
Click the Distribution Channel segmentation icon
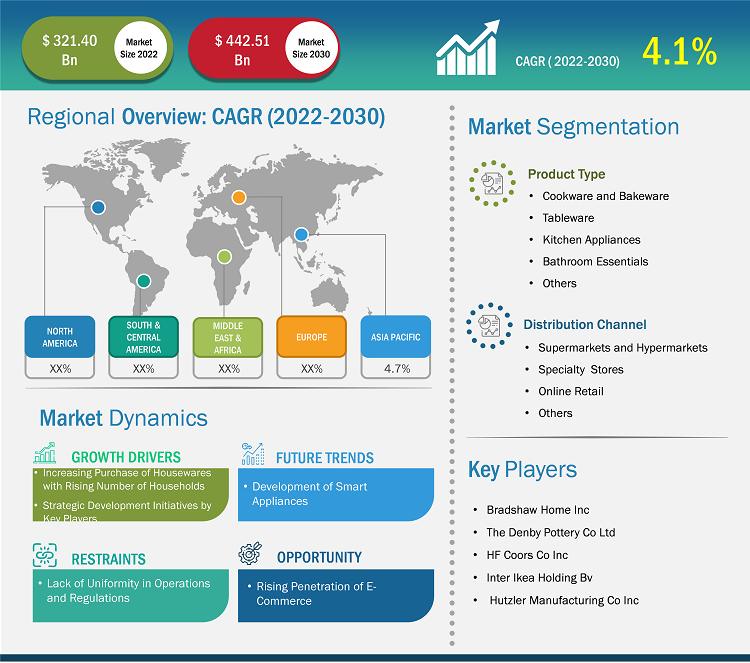click(x=490, y=326)
